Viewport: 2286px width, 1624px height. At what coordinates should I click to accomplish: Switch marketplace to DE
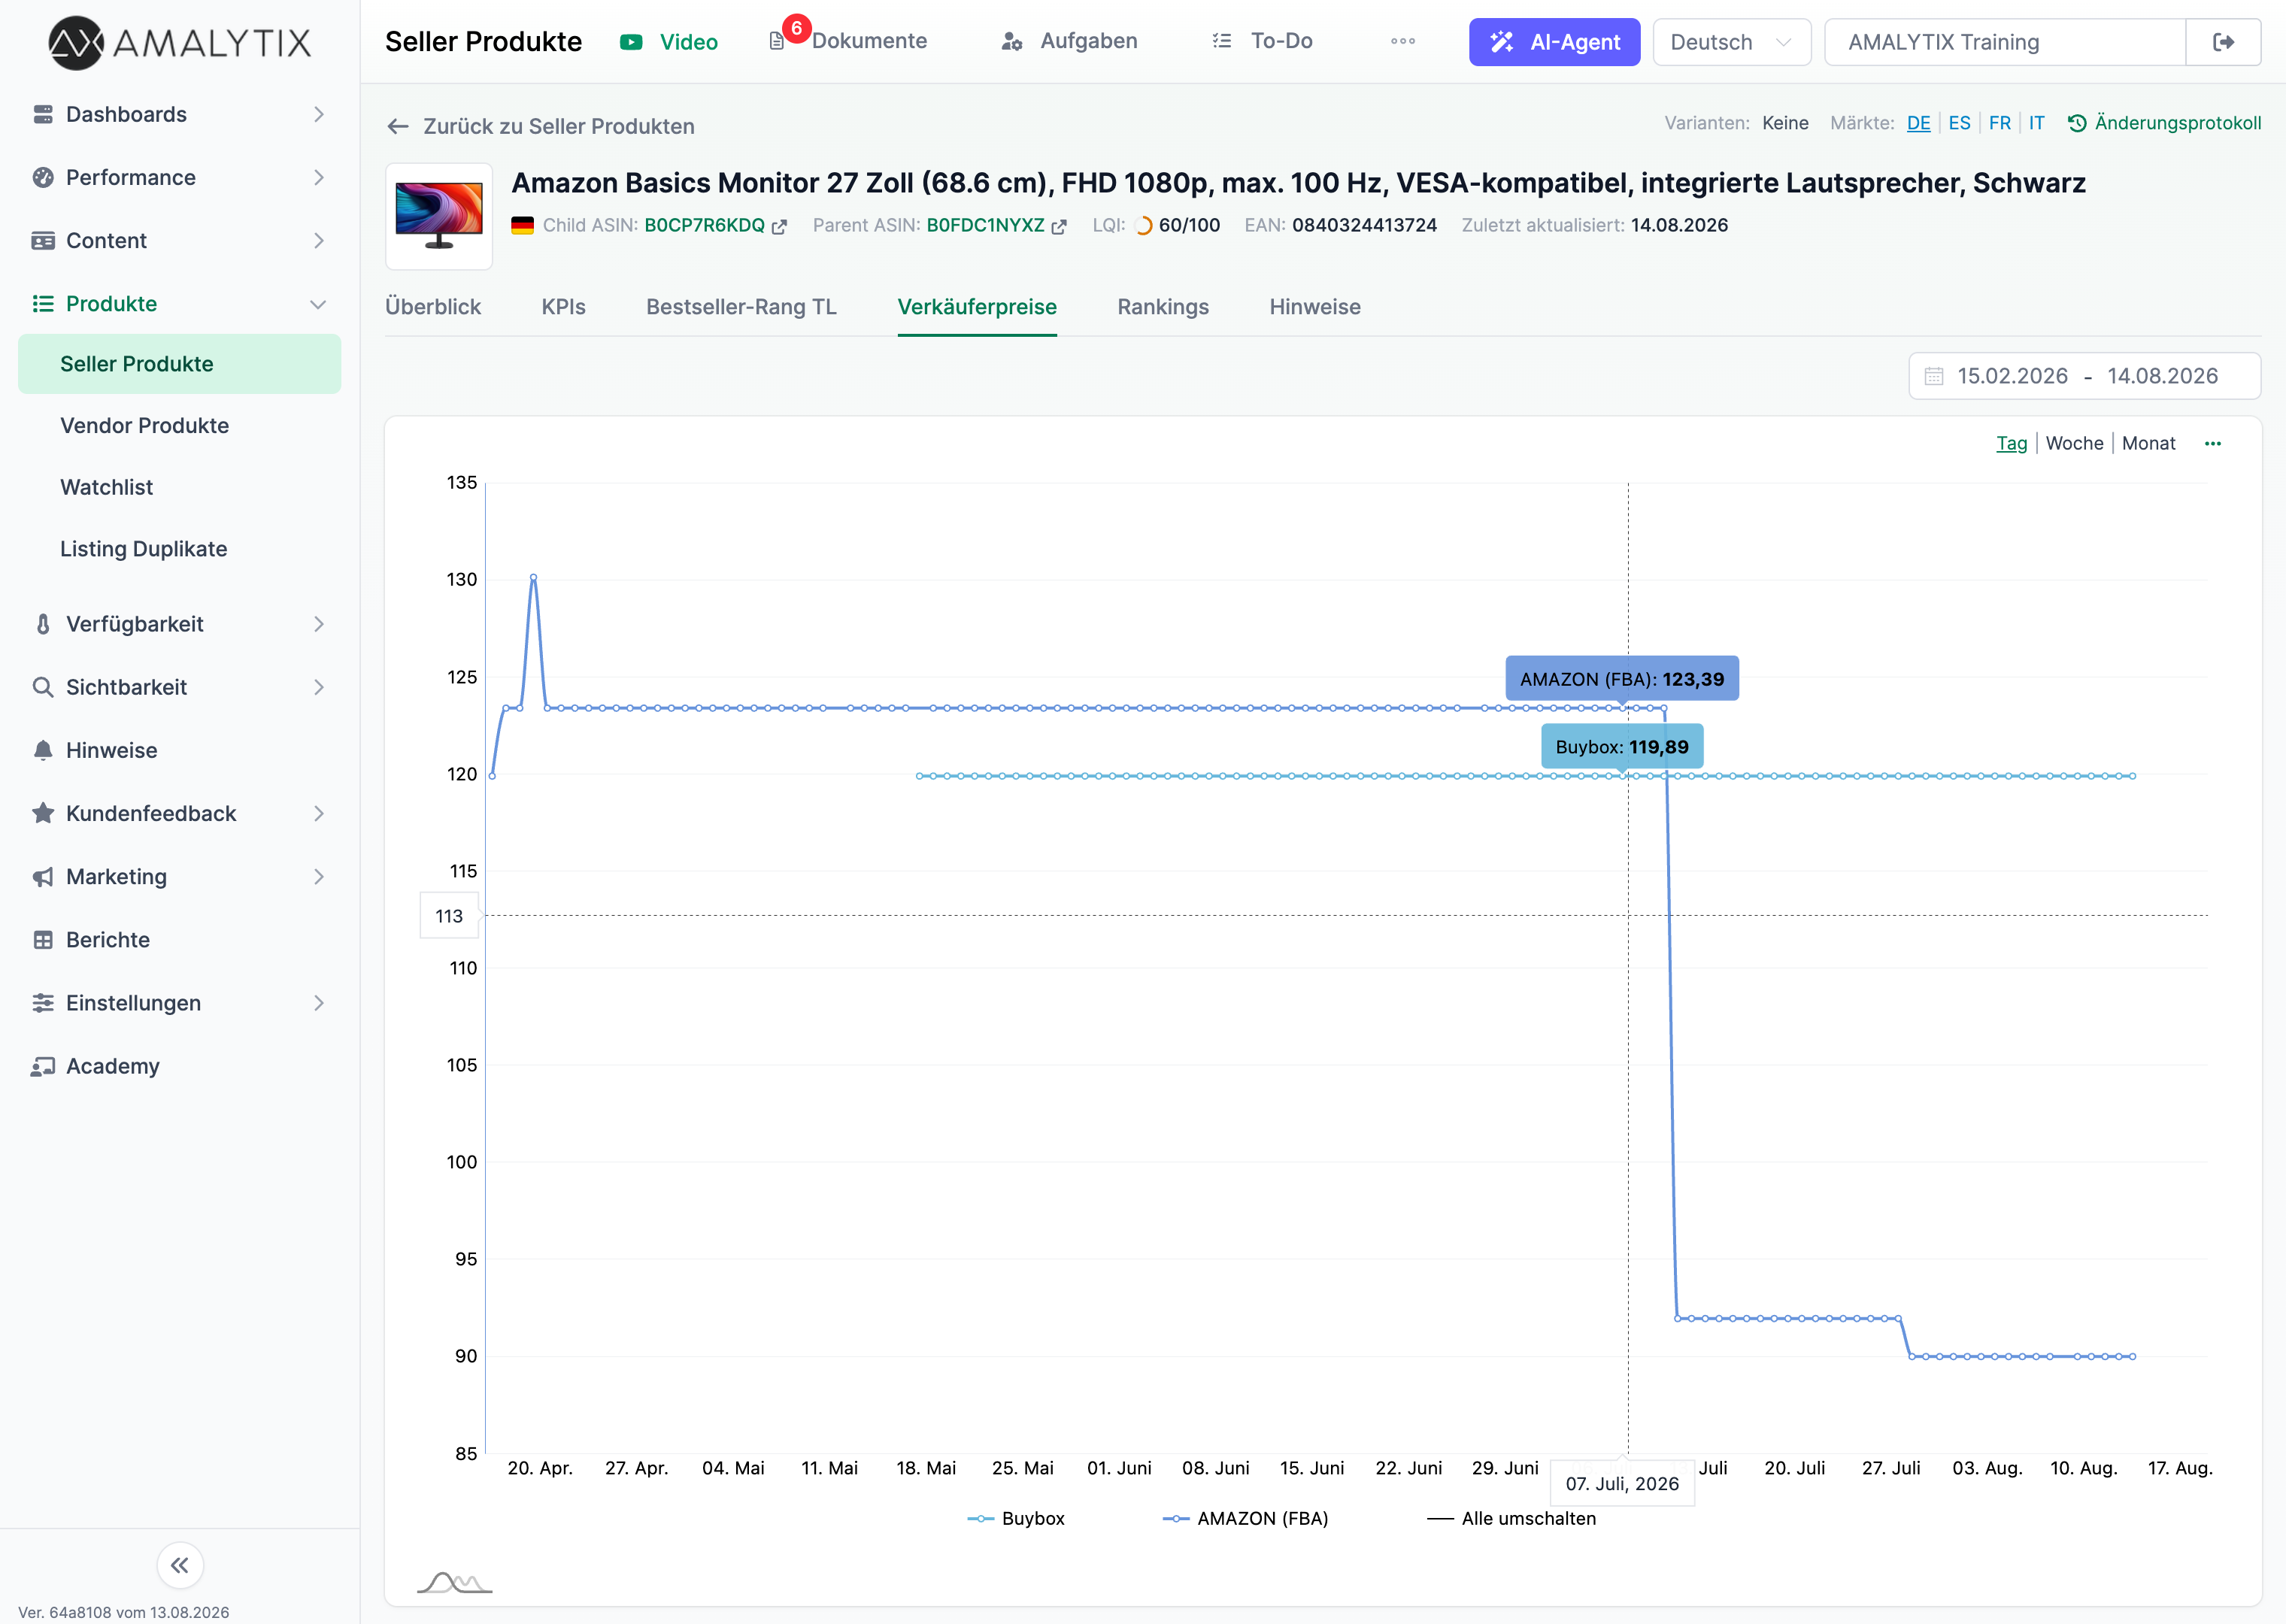(x=1918, y=123)
